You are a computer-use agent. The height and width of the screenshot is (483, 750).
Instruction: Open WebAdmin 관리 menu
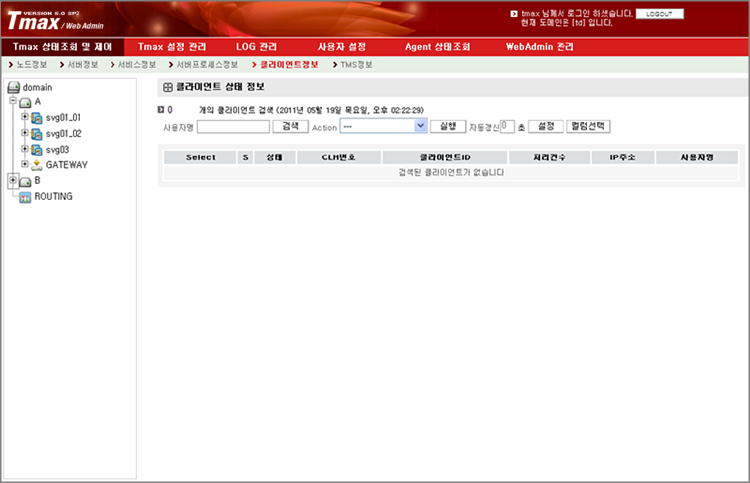[x=540, y=47]
